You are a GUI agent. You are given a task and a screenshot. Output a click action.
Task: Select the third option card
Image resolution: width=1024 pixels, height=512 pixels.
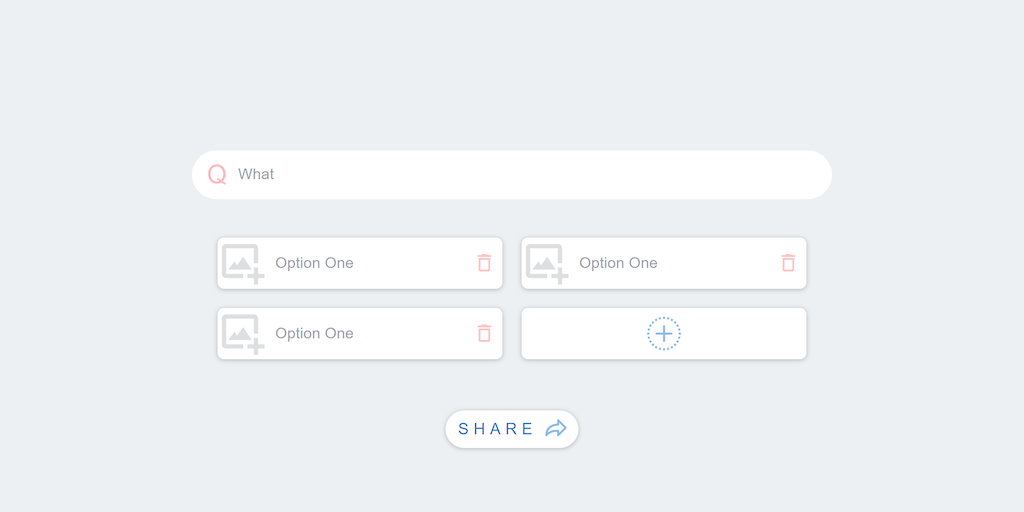click(410, 333)
